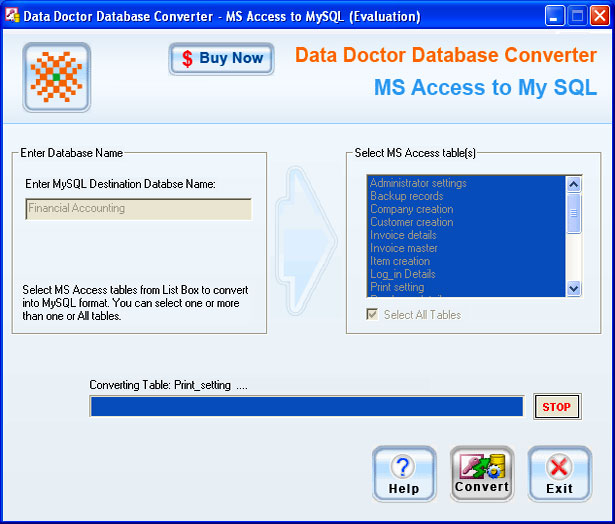Select Log_in Details table in list
This screenshot has width=615, height=524.
(466, 274)
